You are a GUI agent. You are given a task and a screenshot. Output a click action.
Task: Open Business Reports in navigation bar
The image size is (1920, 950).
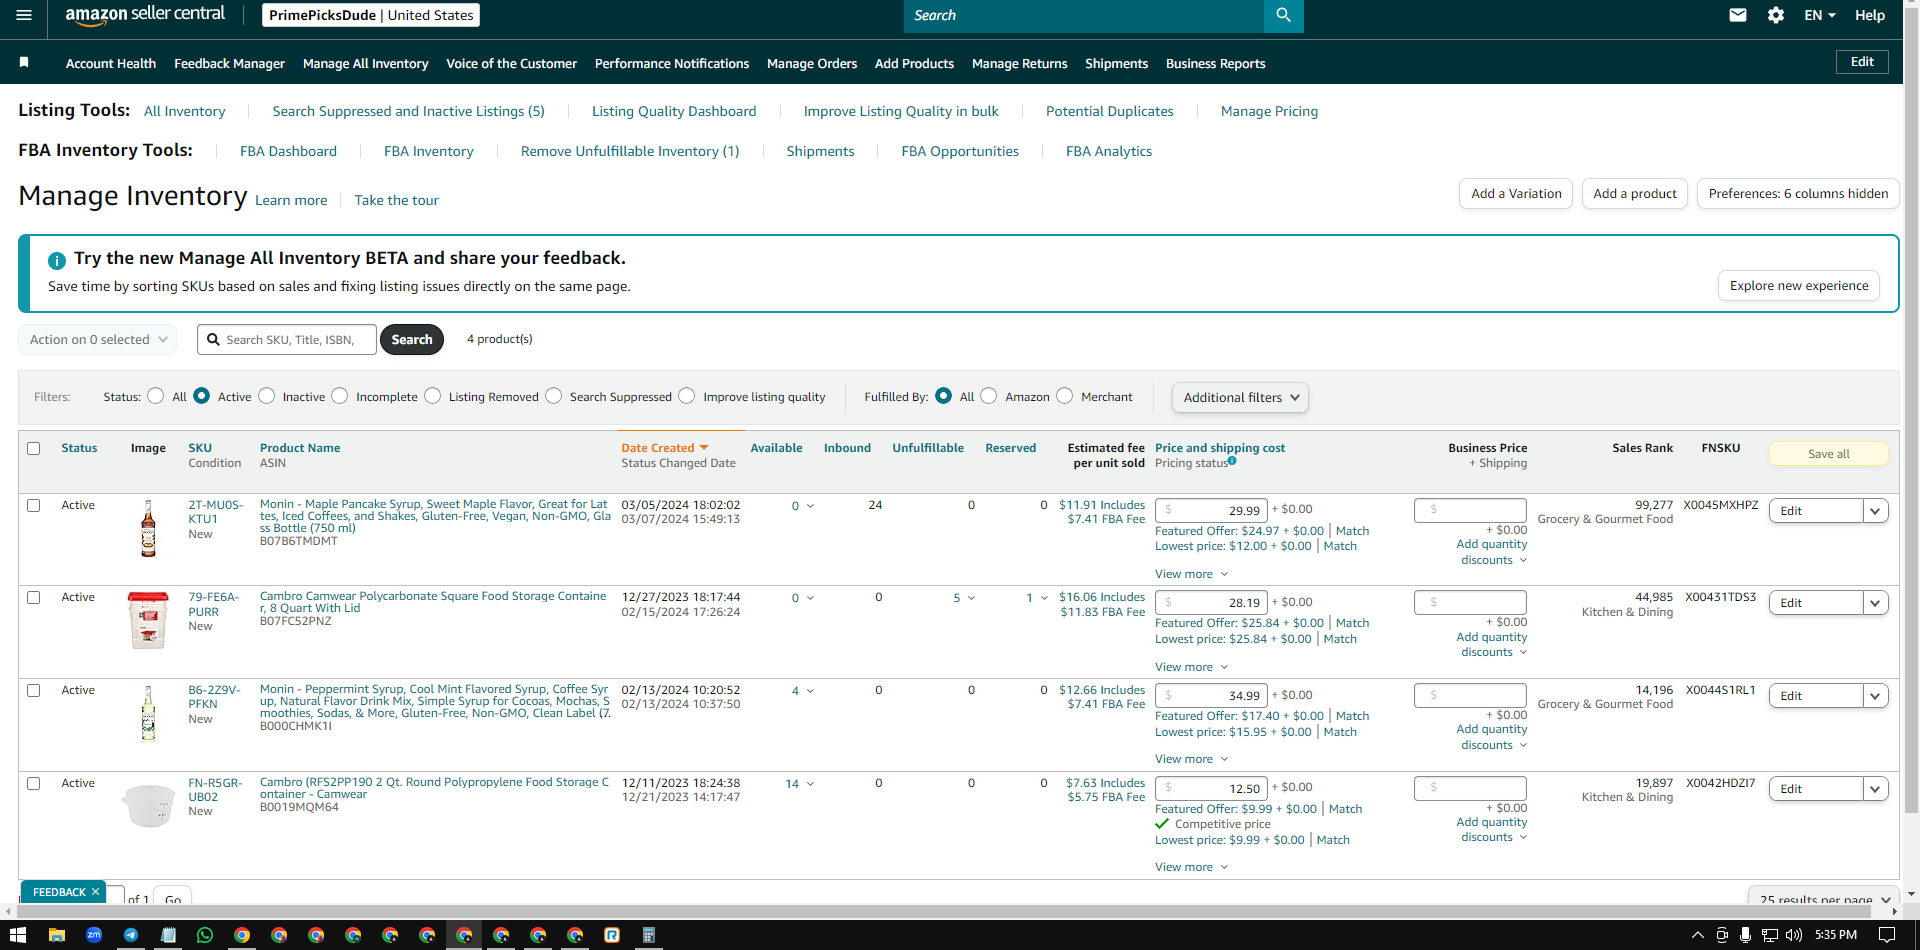pos(1216,63)
